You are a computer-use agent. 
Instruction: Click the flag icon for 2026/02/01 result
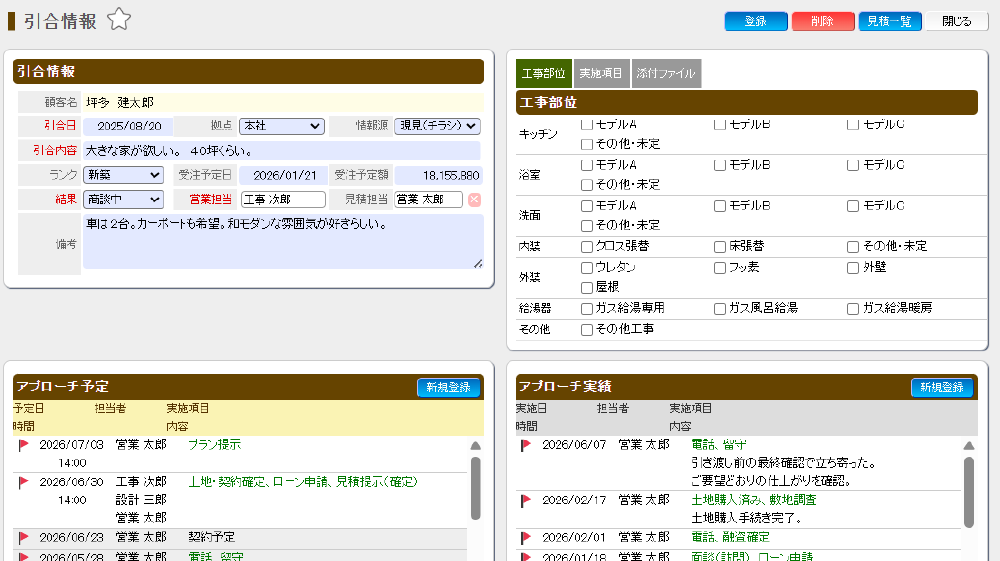click(x=526, y=537)
